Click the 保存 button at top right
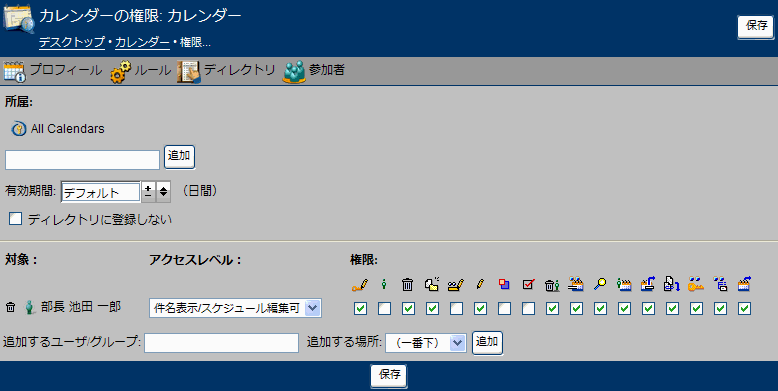Image resolution: width=778 pixels, height=391 pixels. (x=756, y=27)
